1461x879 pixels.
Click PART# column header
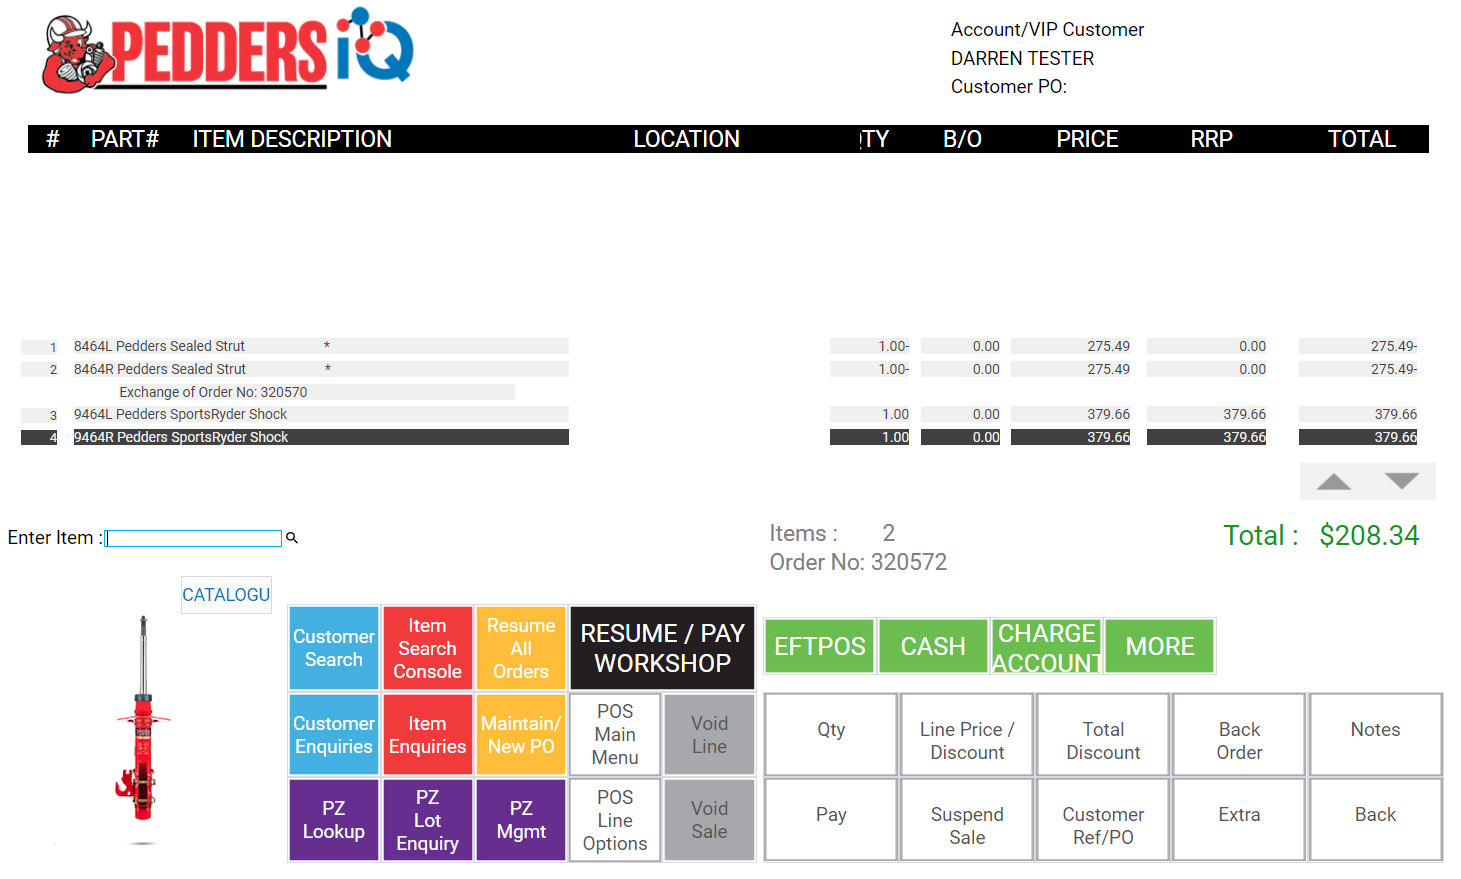click(x=125, y=139)
